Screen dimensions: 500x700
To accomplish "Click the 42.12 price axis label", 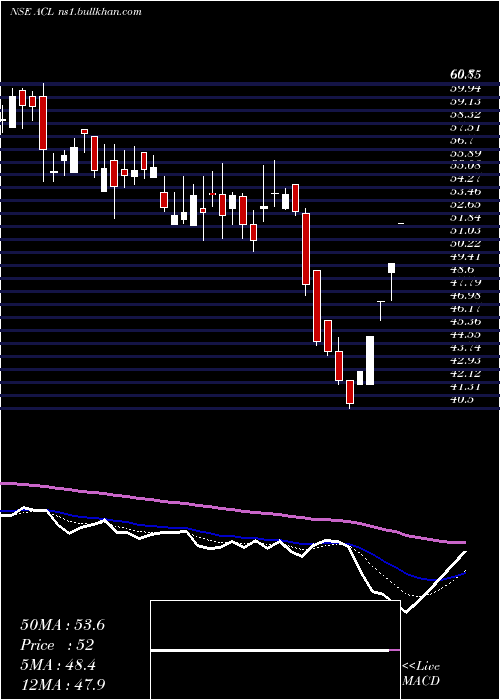I will click(465, 373).
